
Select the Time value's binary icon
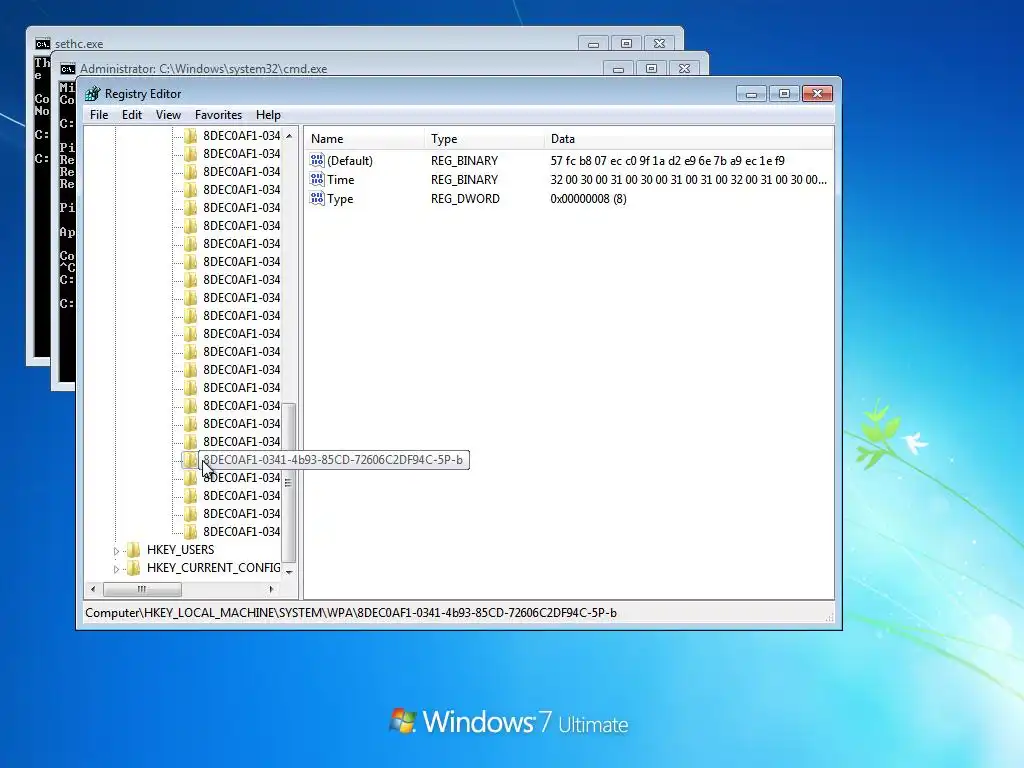click(317, 179)
